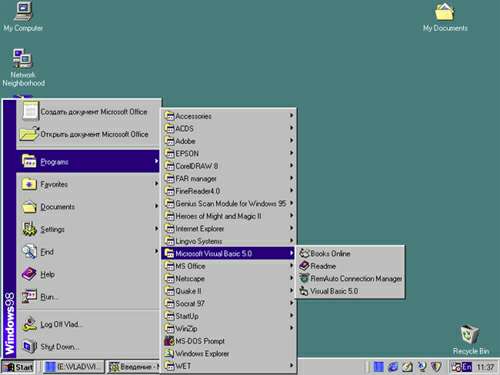This screenshot has width=500, height=375.
Task: Click the RemAuto Connection Manager icon
Action: [x=304, y=278]
